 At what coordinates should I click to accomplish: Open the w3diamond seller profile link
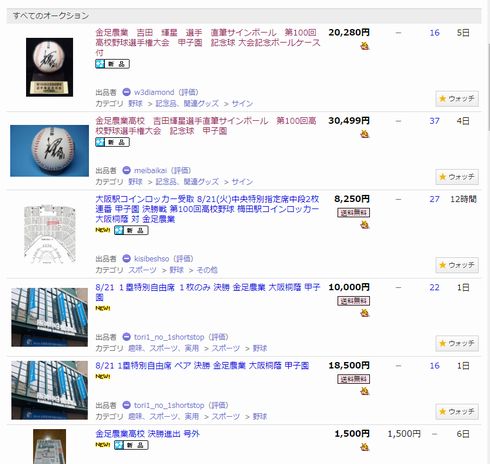point(154,92)
